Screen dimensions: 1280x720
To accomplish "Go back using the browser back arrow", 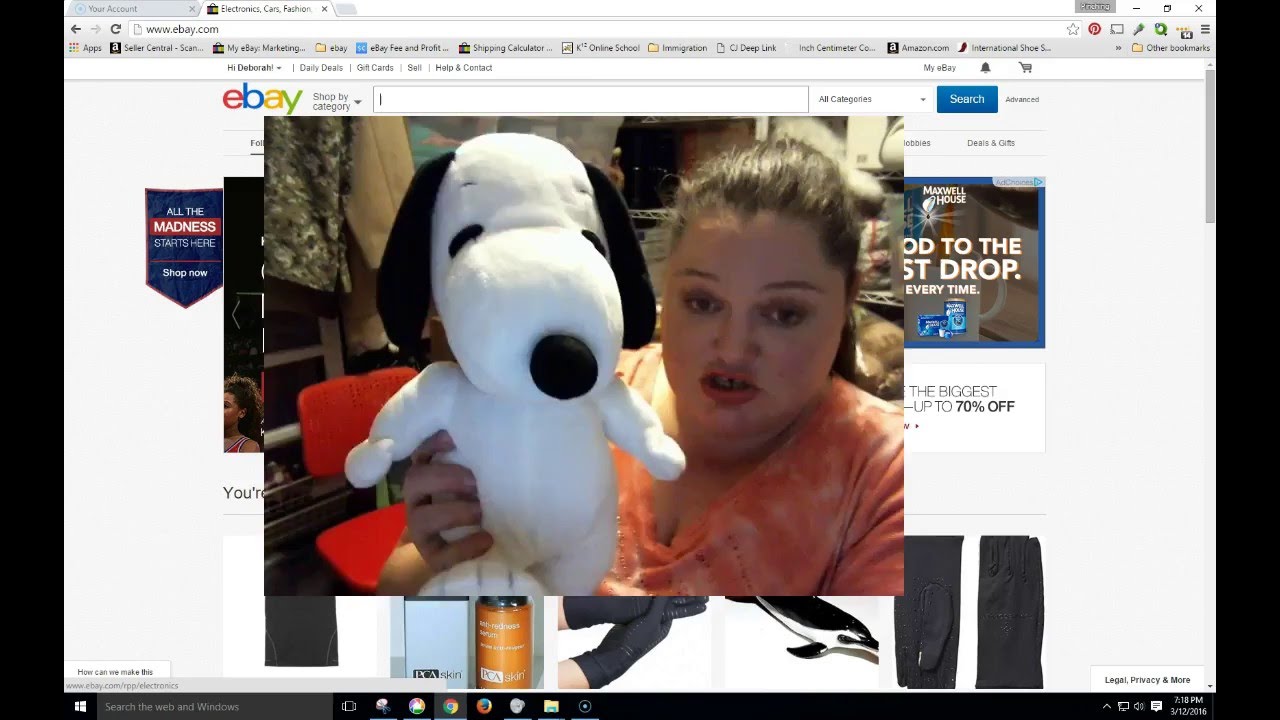I will [x=76, y=29].
